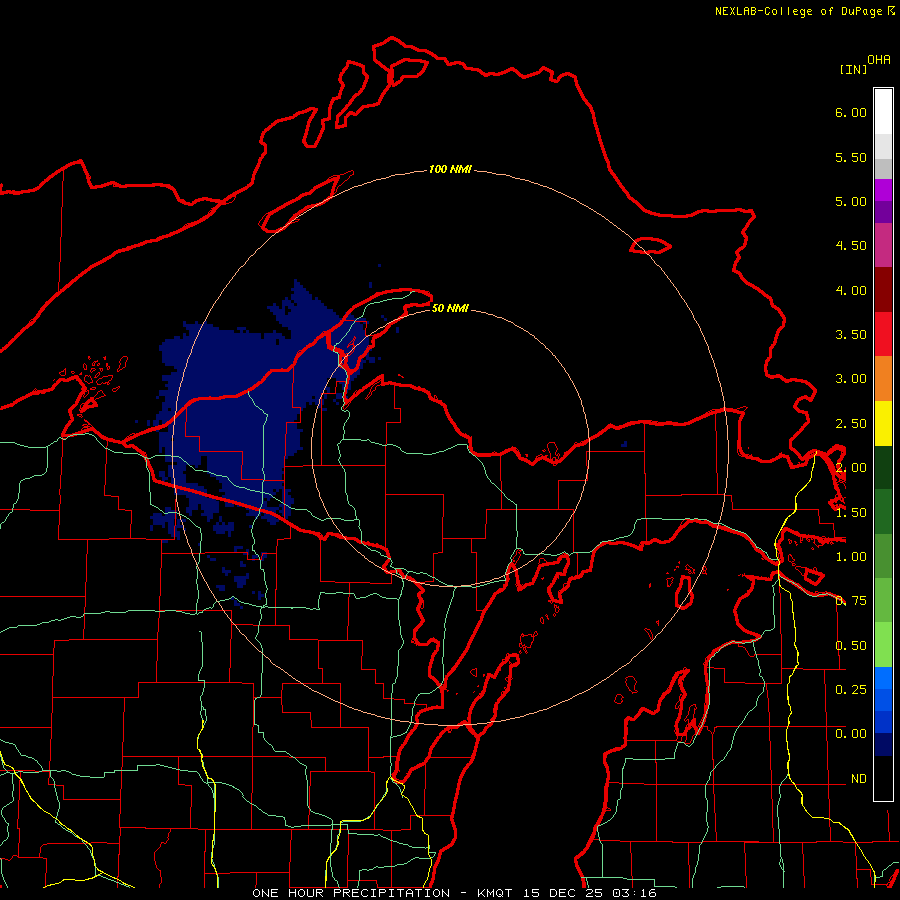Select the 0.50 legend value
Screen dimensions: 900x900
click(851, 646)
